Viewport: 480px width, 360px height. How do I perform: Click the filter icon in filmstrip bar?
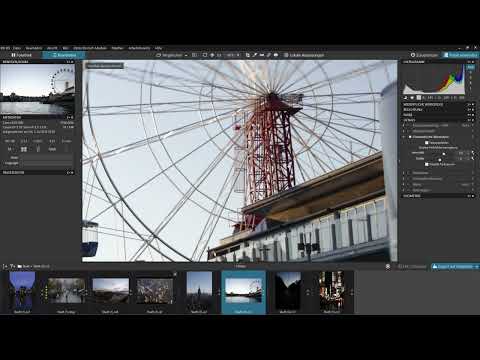tap(12, 266)
